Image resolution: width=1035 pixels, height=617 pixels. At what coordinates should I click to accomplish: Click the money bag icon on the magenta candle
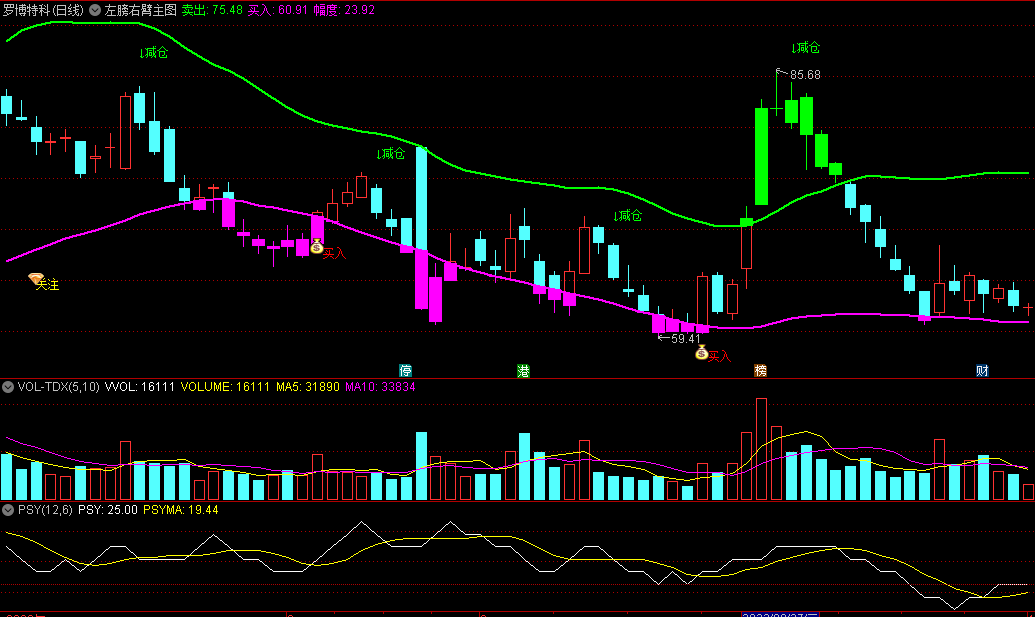(x=317, y=247)
